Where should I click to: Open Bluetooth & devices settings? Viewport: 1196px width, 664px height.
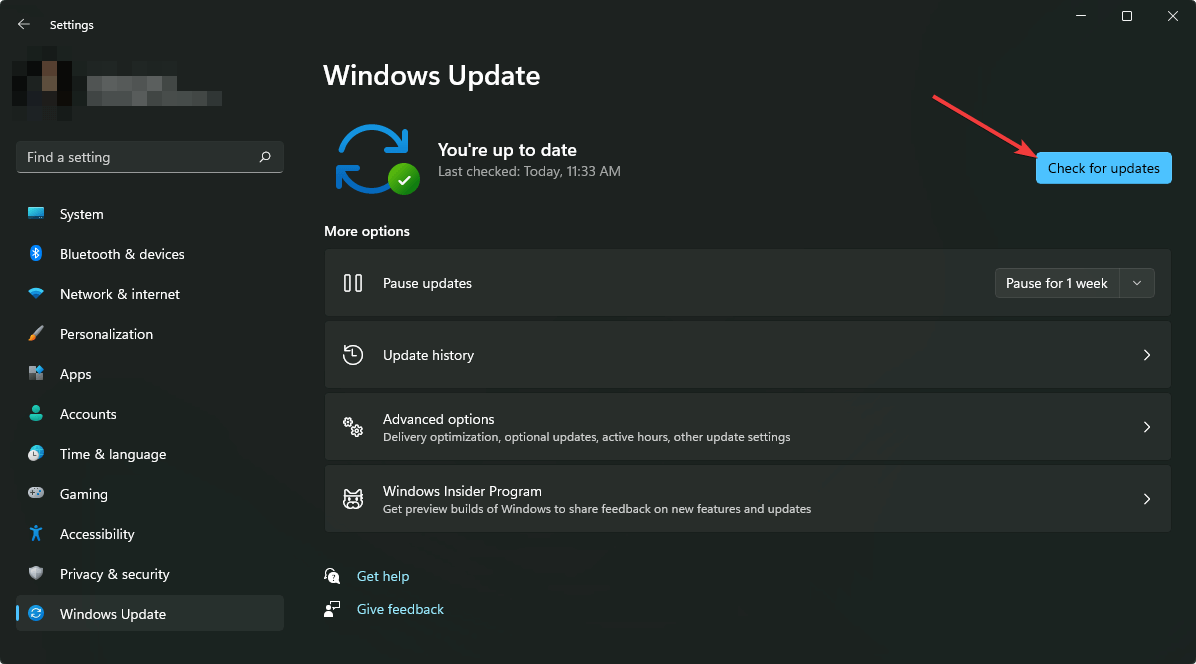point(35,254)
